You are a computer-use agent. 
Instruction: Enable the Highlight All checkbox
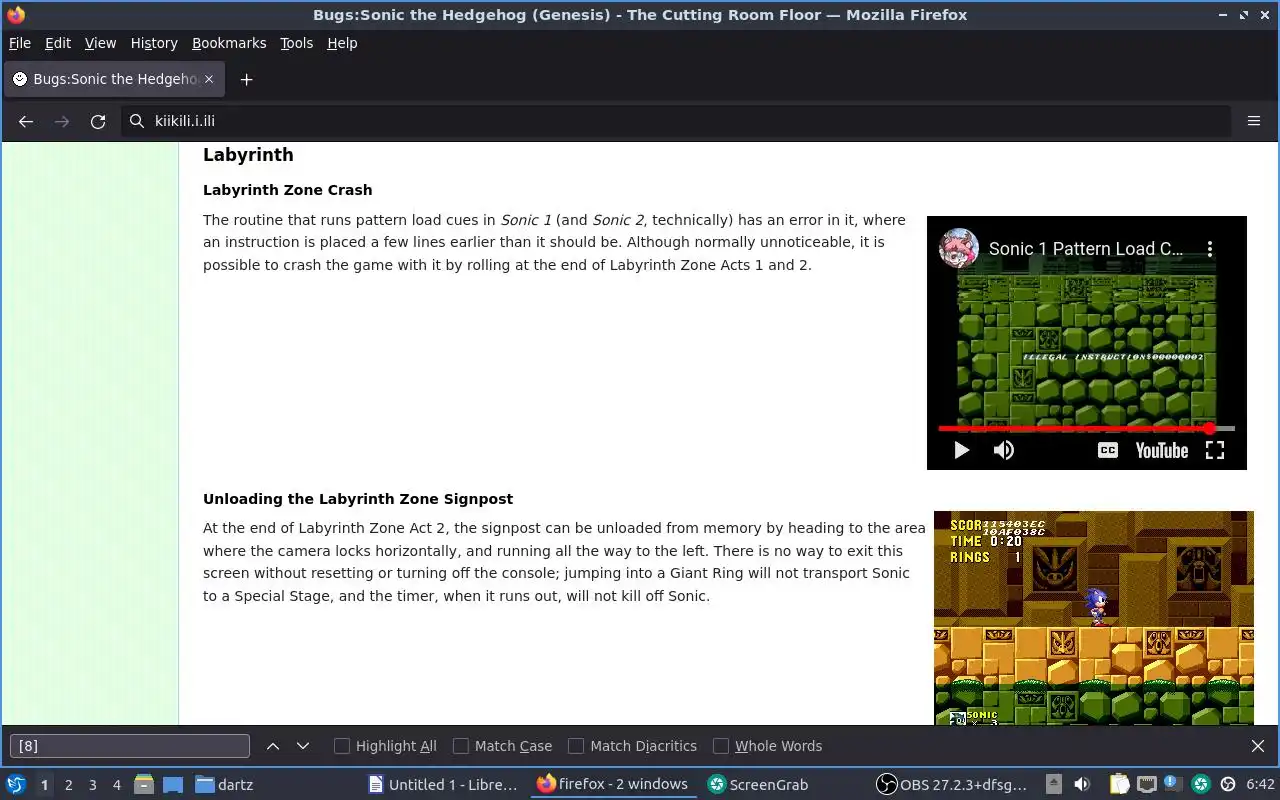(342, 746)
